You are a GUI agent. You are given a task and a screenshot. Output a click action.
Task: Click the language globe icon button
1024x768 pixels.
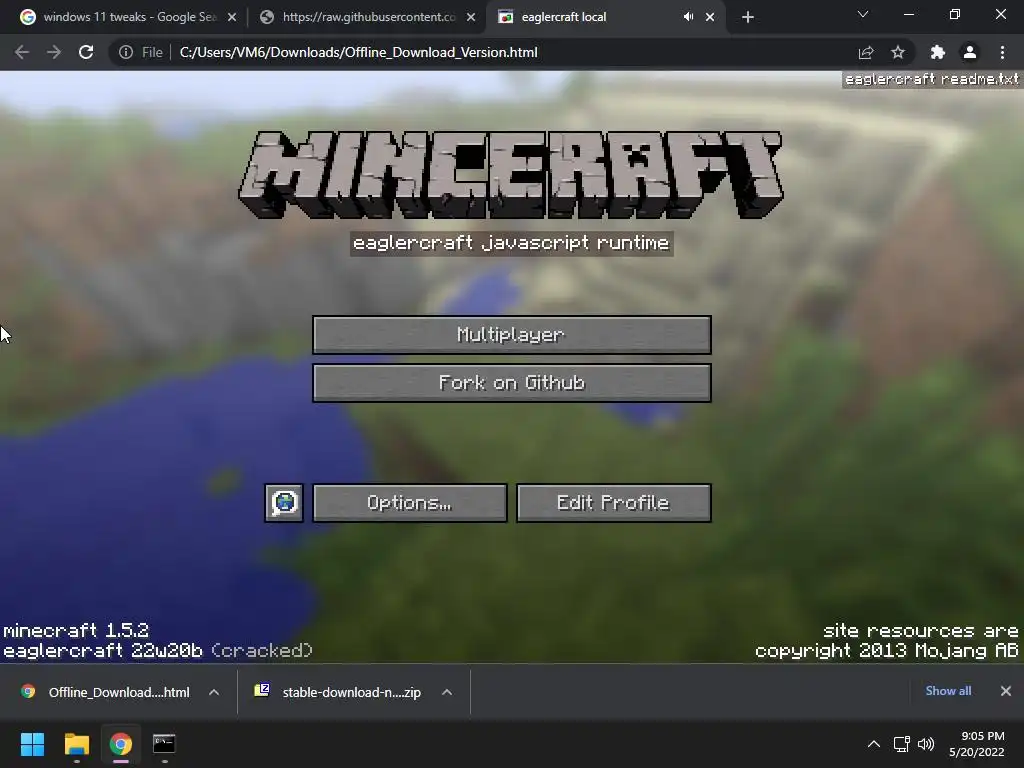tap(283, 503)
